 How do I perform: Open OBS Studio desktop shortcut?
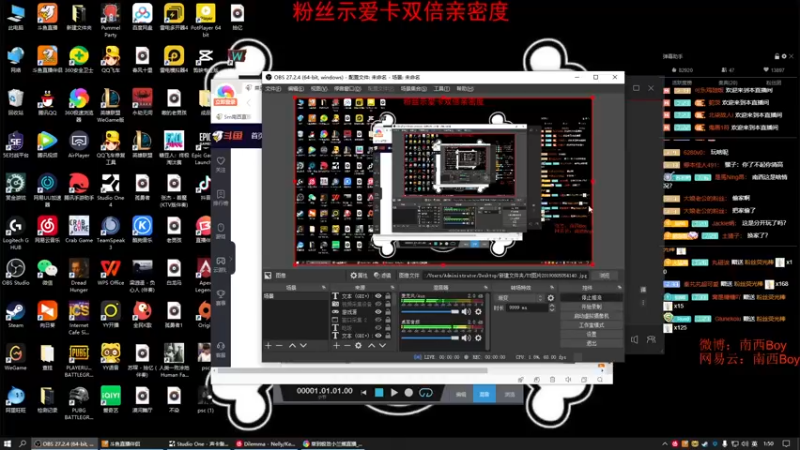[x=15, y=272]
